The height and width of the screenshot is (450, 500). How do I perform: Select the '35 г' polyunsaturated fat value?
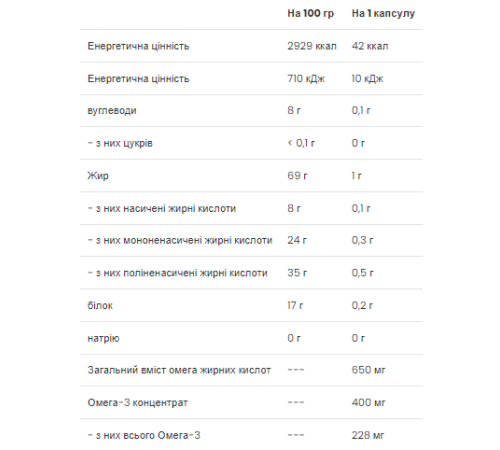click(x=297, y=273)
